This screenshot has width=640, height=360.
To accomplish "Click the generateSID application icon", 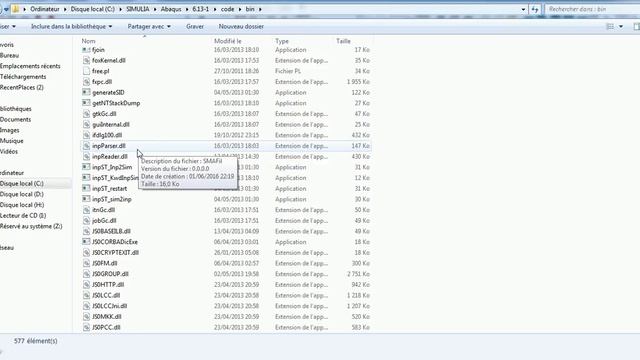I will 86,92.
